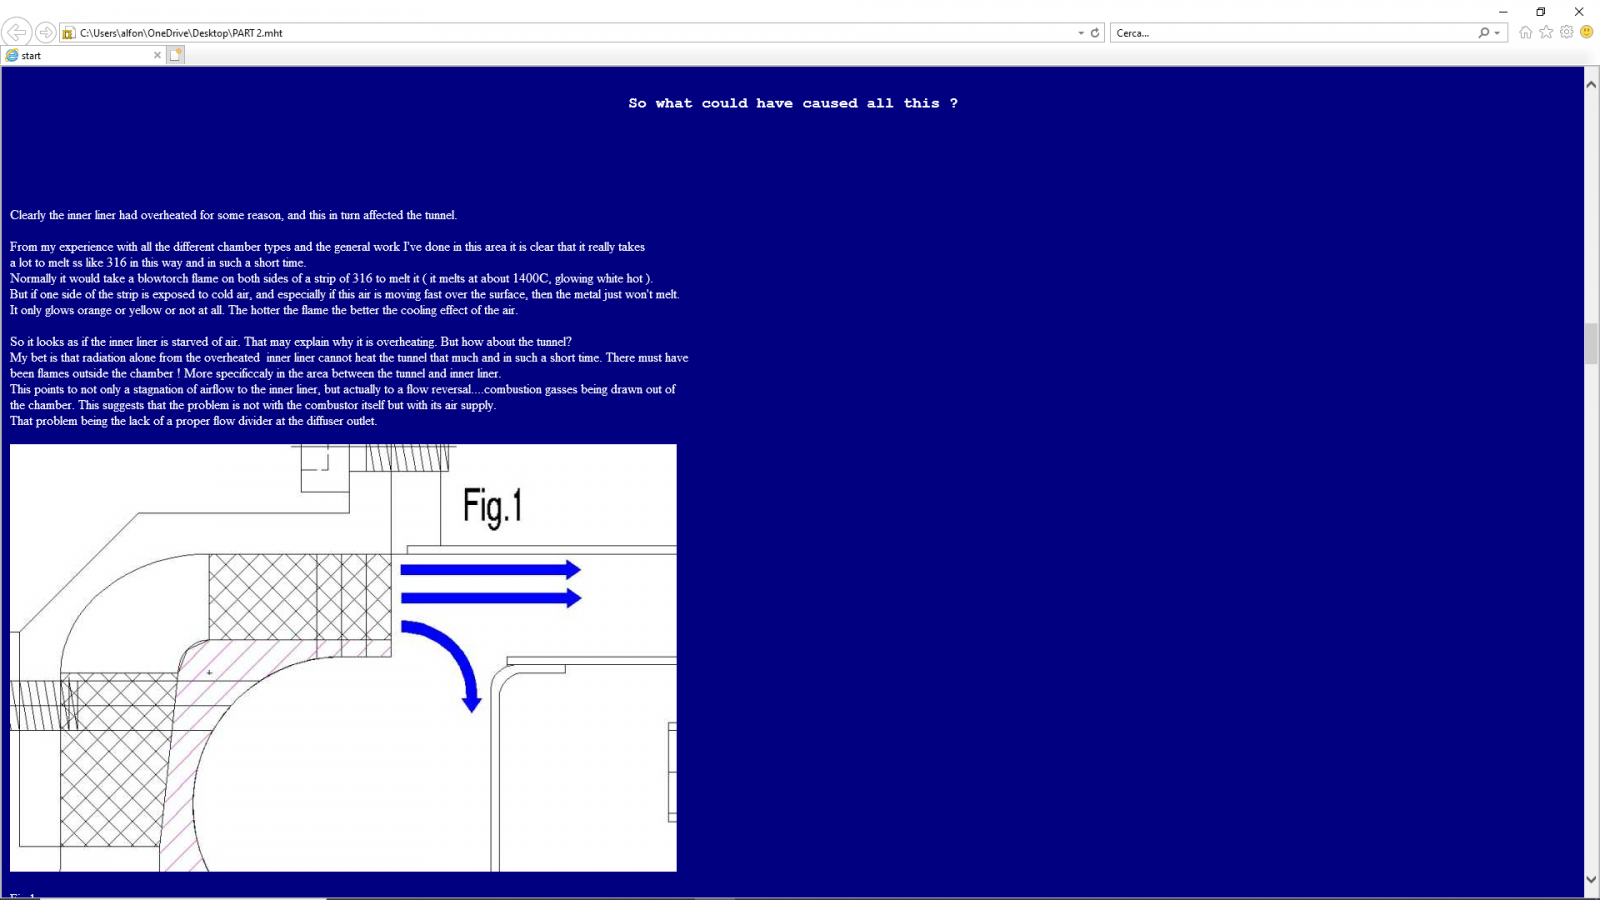Click the magnifier search icon

click(1484, 33)
